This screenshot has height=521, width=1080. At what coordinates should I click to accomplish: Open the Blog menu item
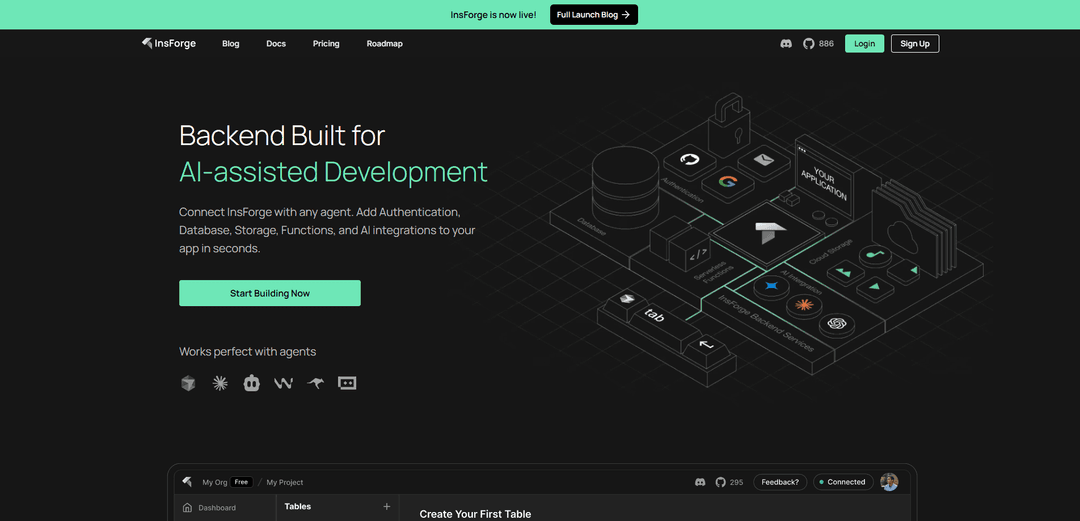[231, 44]
